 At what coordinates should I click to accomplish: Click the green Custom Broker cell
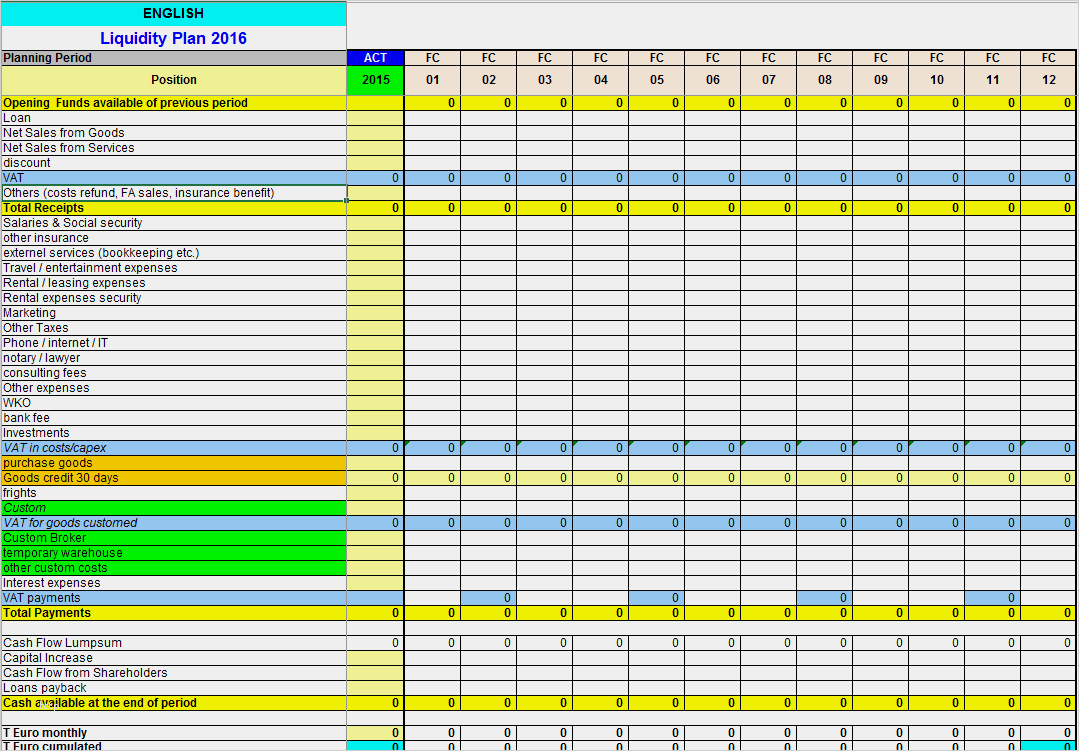173,538
